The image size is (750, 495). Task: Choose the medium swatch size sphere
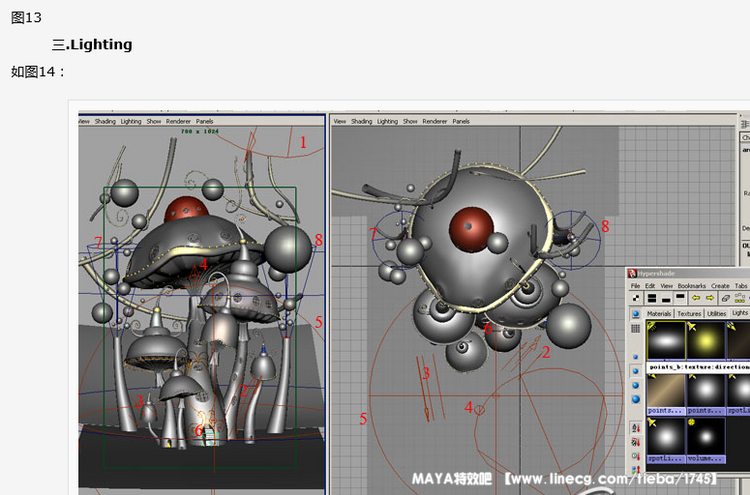point(636,371)
